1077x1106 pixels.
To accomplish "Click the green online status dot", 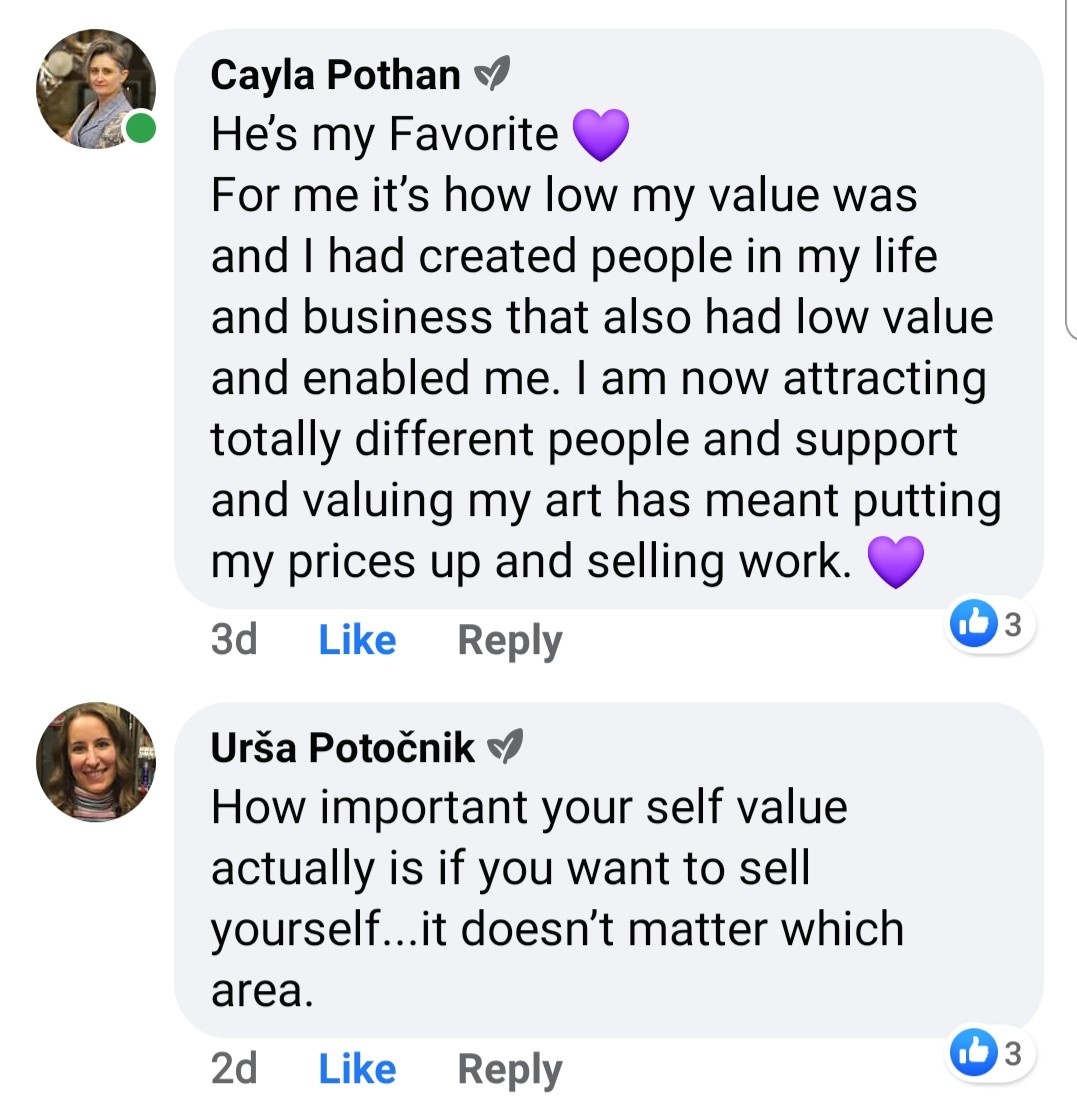I will [x=140, y=129].
